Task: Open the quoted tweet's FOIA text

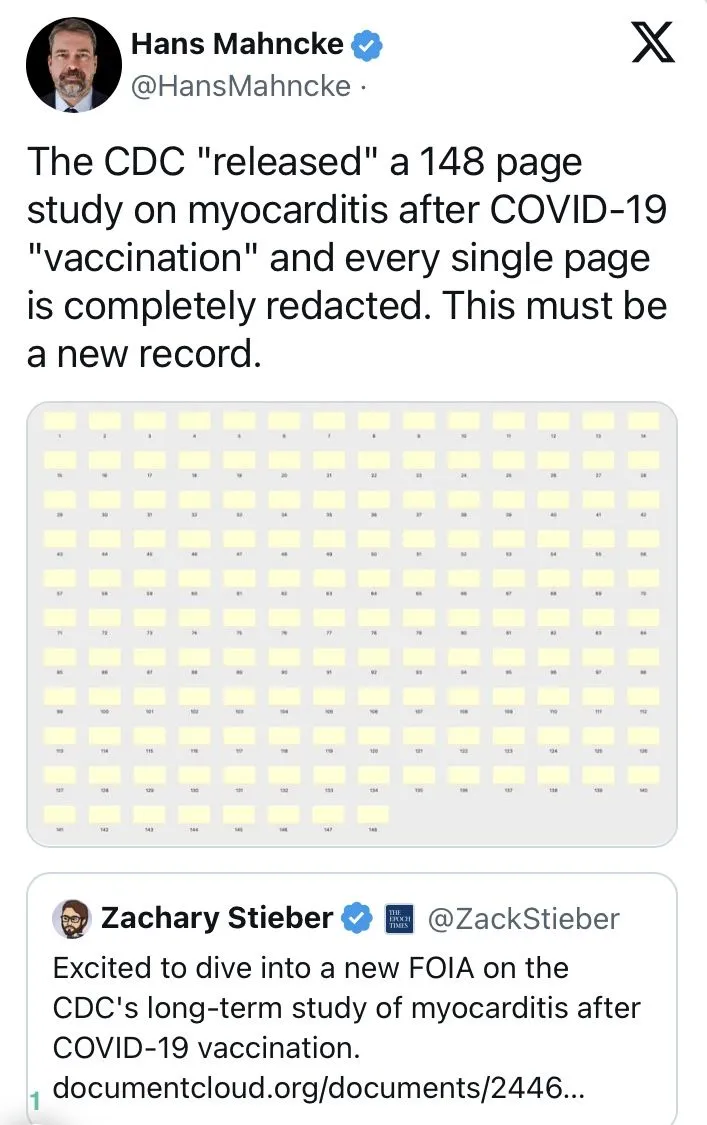Action: pyautogui.click(x=345, y=1008)
